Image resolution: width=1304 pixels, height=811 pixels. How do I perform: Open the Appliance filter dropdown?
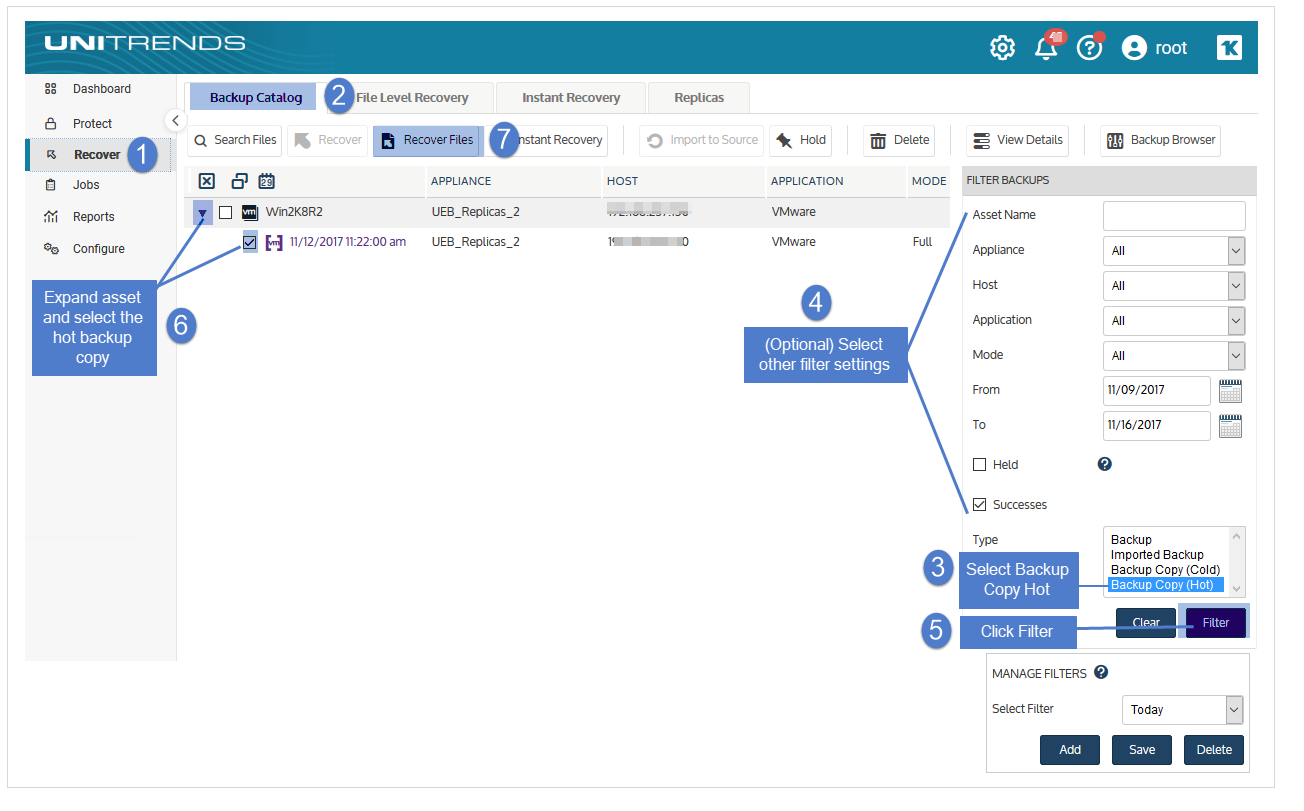1174,250
